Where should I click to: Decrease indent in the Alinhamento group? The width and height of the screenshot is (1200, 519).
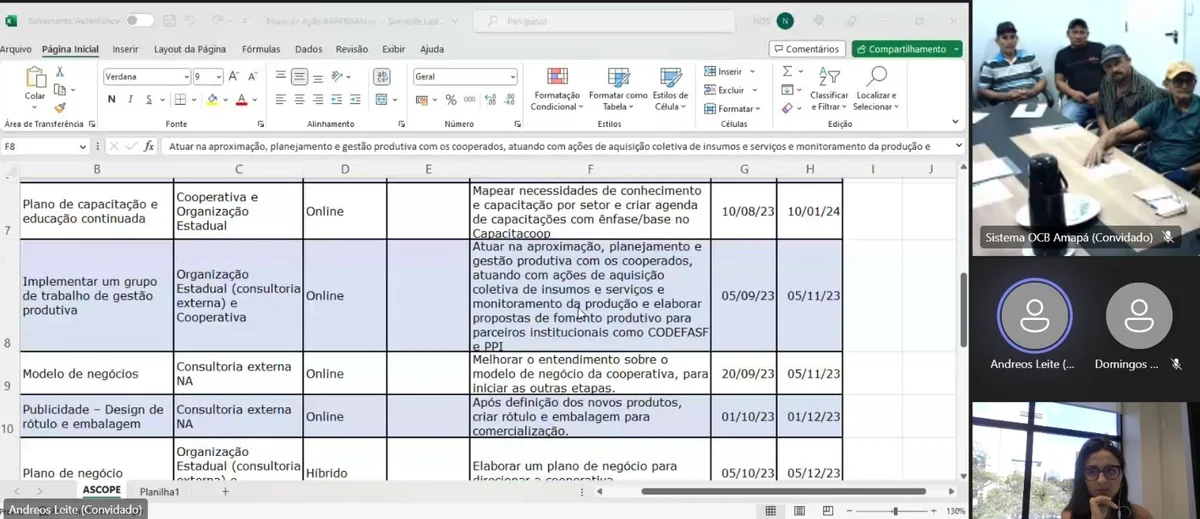tap(336, 100)
